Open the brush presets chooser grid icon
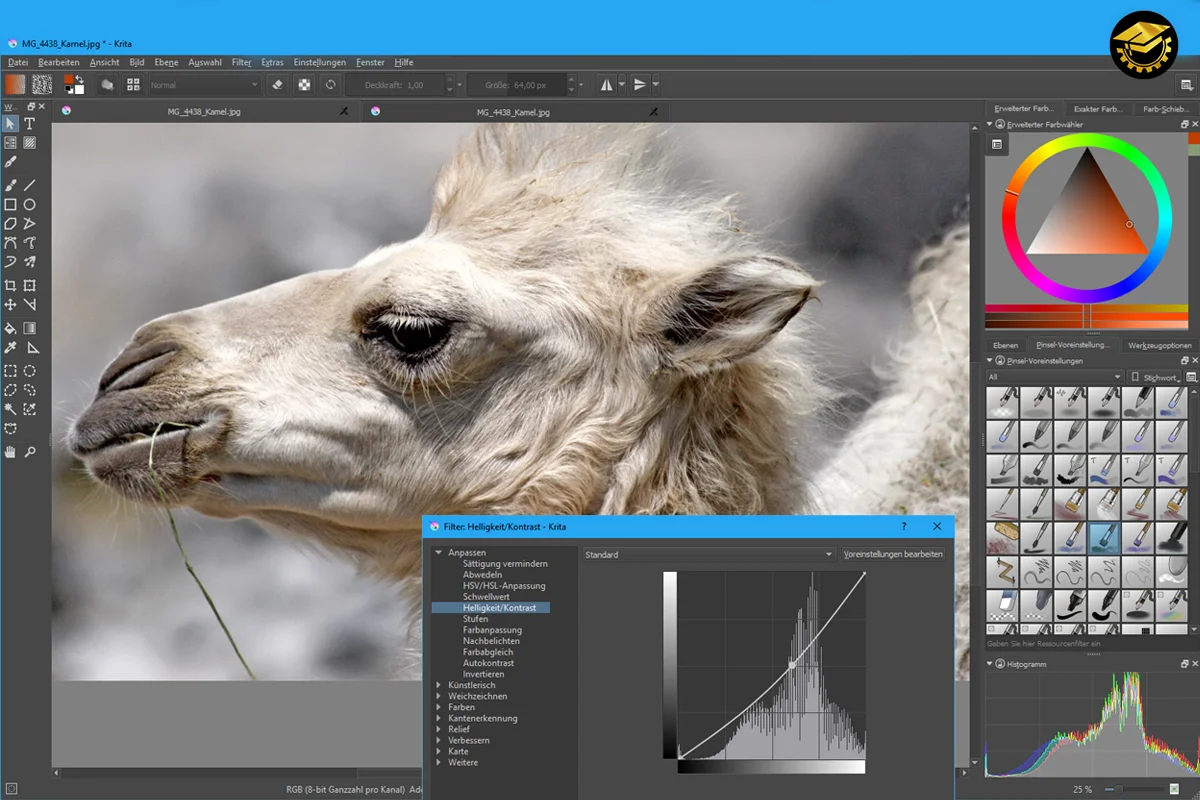 click(133, 85)
